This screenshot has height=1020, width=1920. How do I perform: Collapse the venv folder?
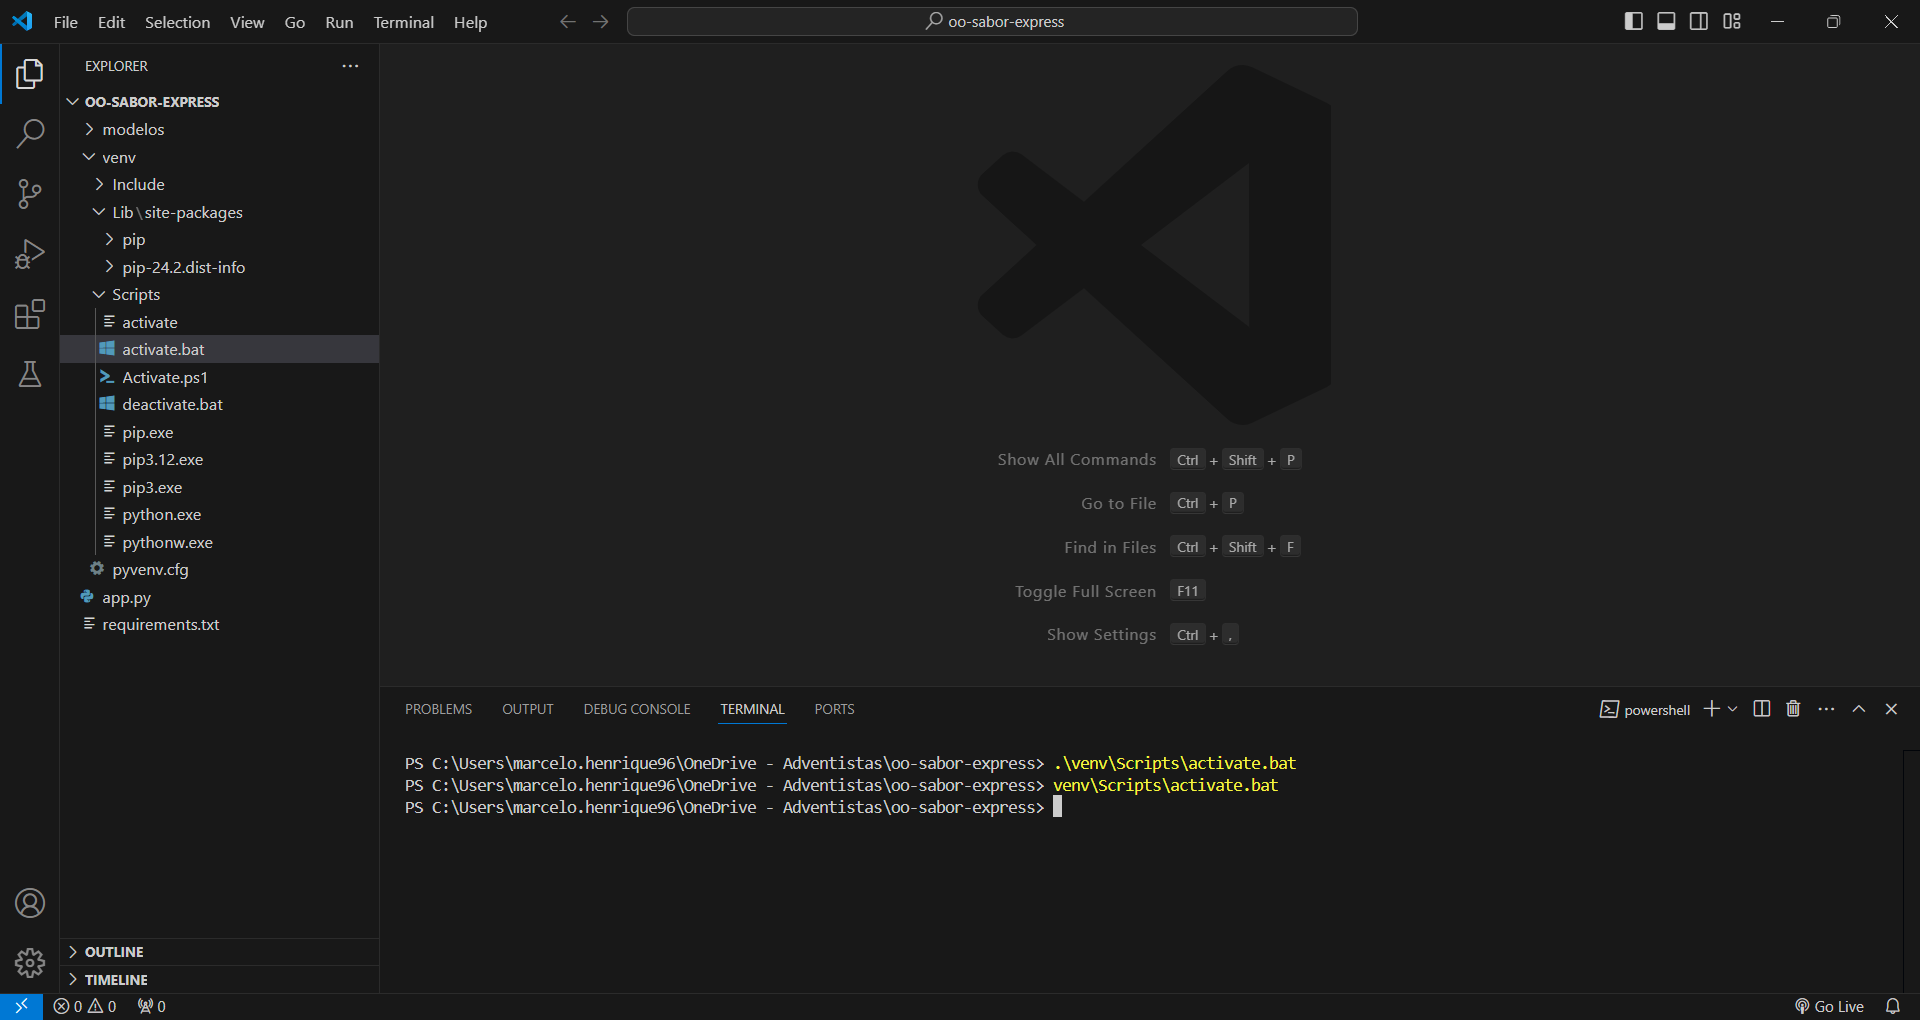coord(220,157)
